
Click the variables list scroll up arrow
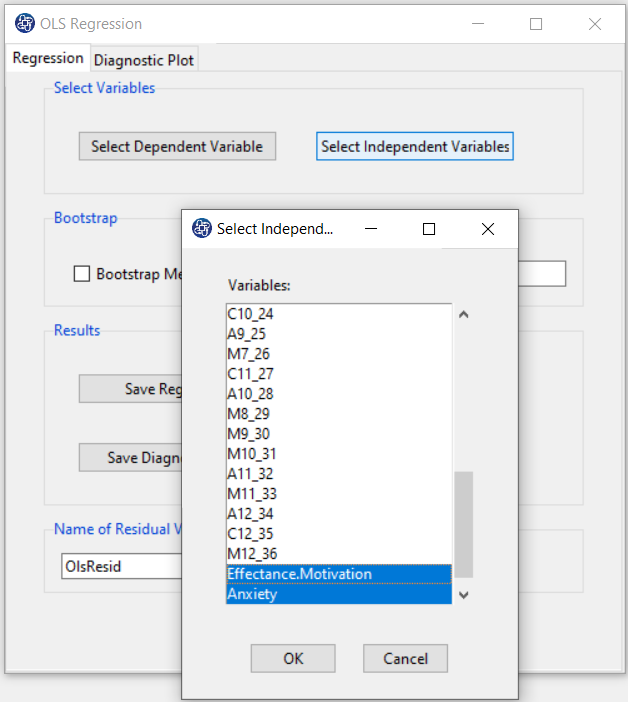[464, 315]
